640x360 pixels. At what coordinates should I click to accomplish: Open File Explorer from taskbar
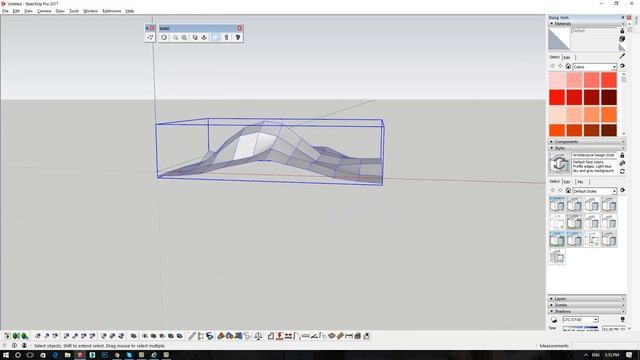[67, 355]
